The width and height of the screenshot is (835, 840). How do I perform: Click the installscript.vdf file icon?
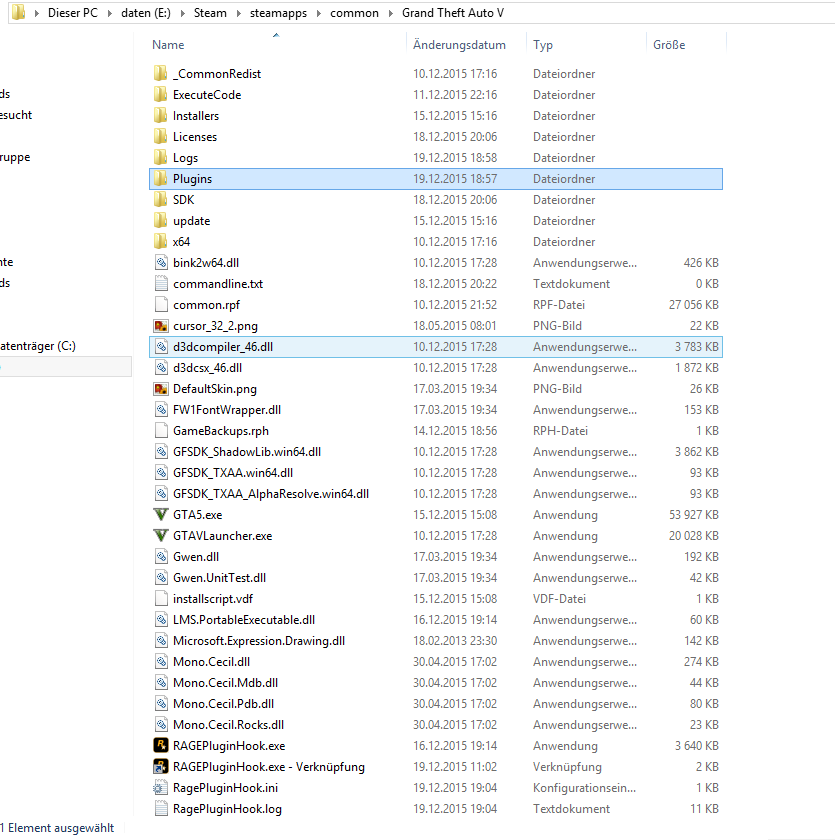pos(161,598)
